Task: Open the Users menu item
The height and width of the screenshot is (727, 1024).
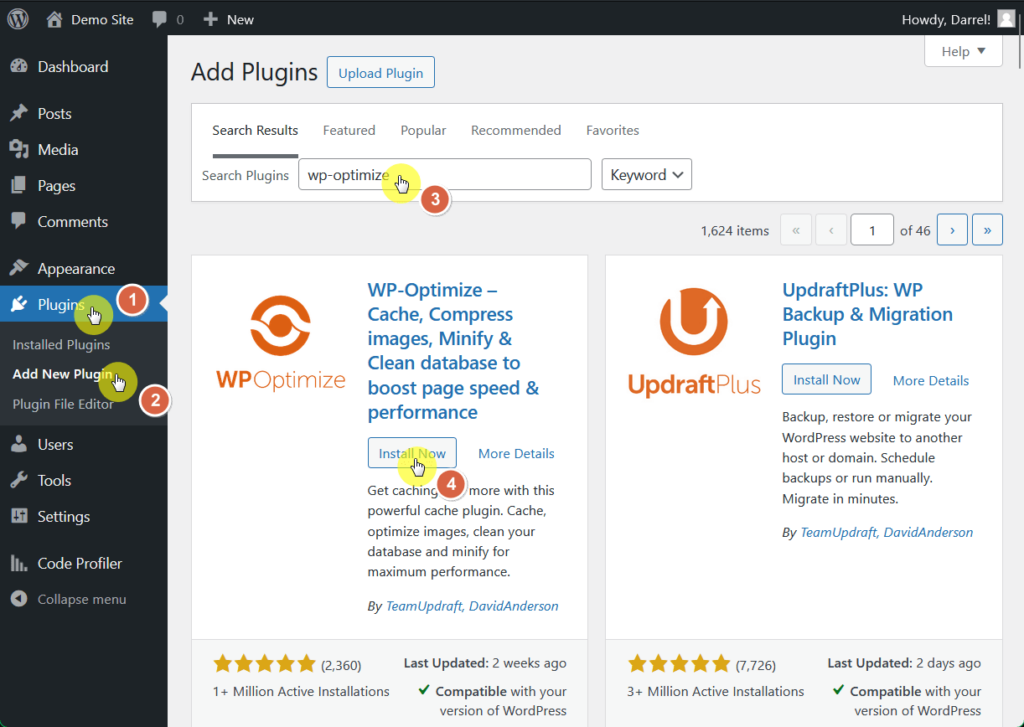Action: click(x=84, y=444)
